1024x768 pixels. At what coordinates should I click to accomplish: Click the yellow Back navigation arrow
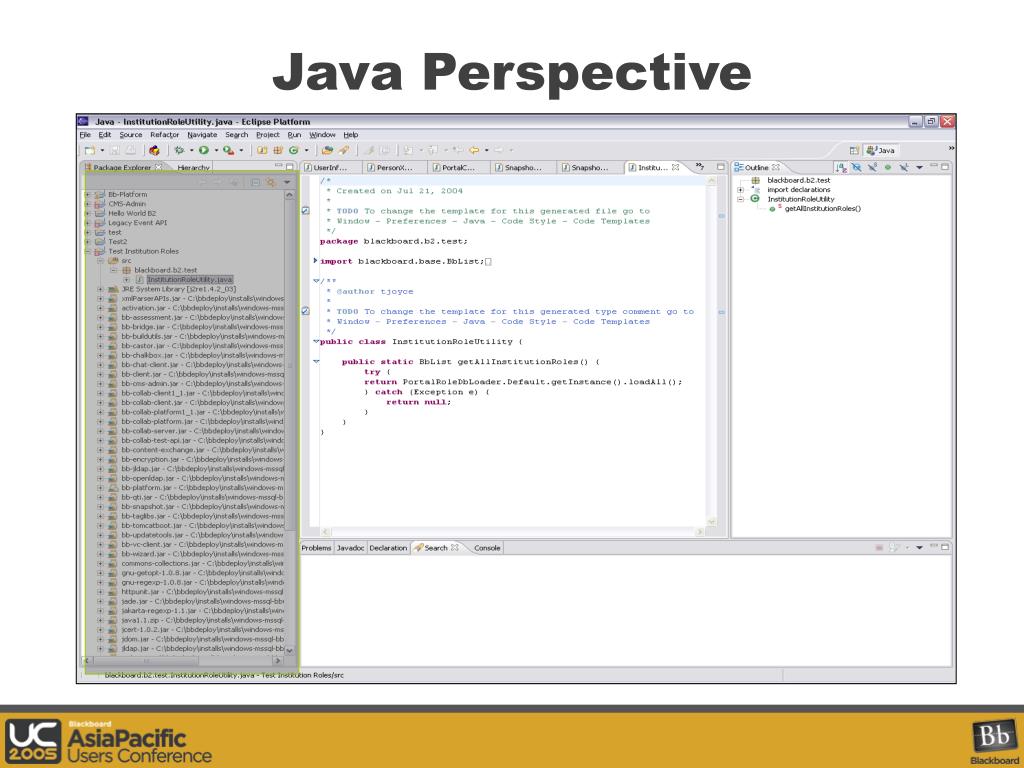coord(474,150)
